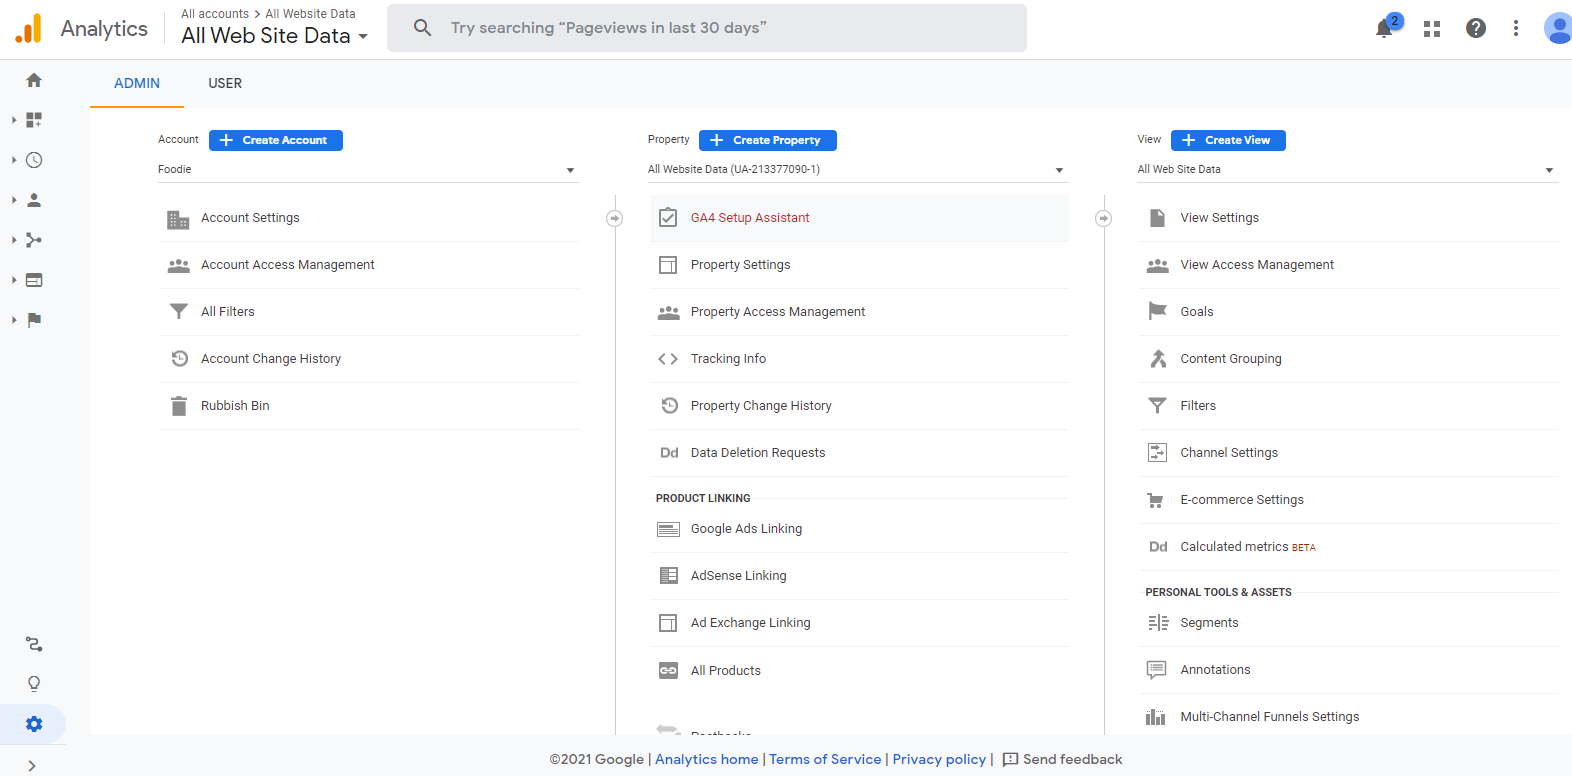Screen dimensions: 1572x776
Task: Click the Segments icon
Action: [x=1158, y=623]
